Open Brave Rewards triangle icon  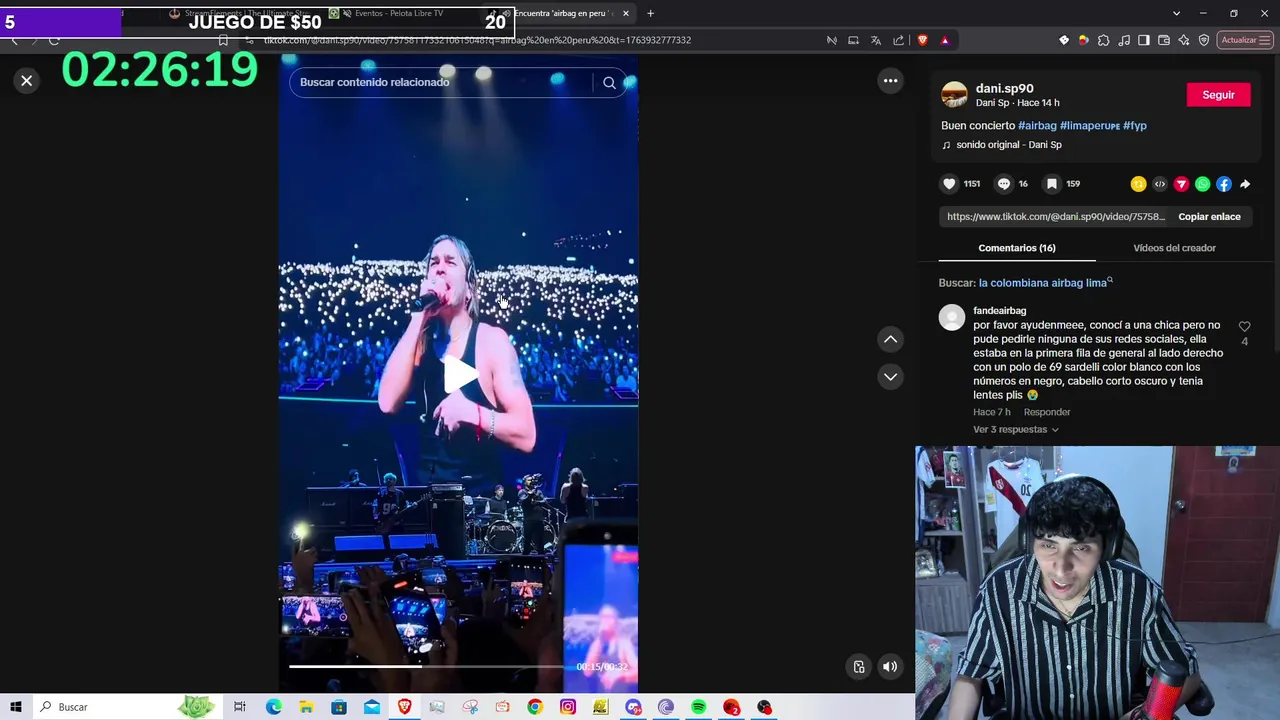click(945, 40)
